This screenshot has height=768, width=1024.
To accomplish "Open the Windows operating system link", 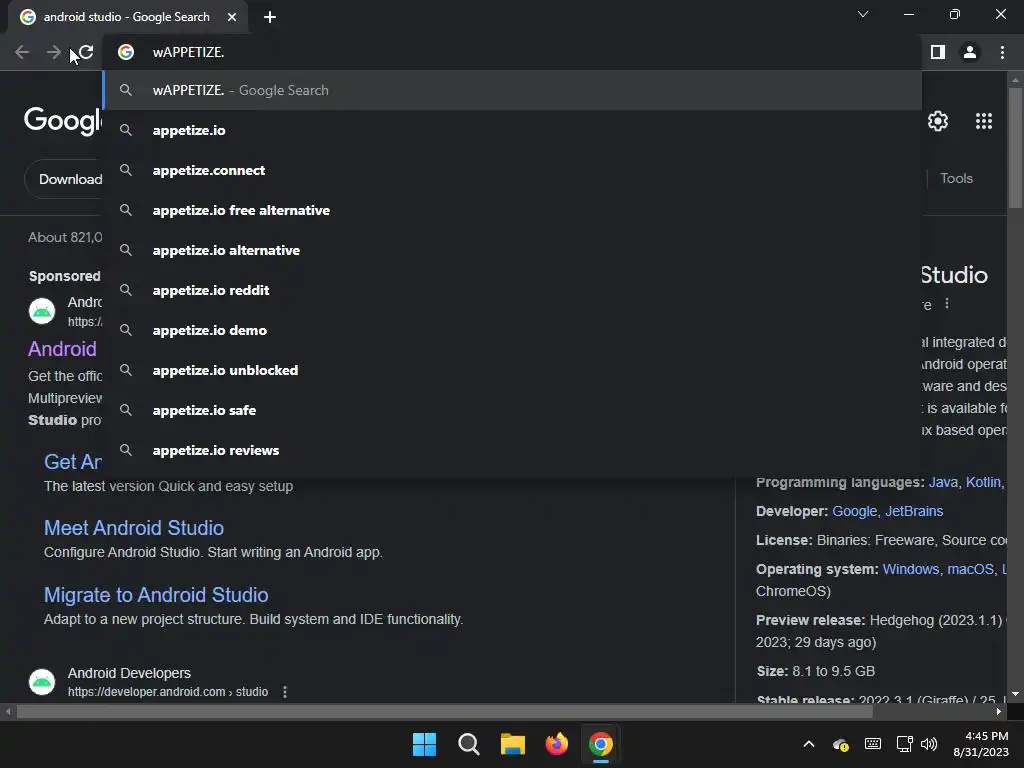I will [x=910, y=569].
